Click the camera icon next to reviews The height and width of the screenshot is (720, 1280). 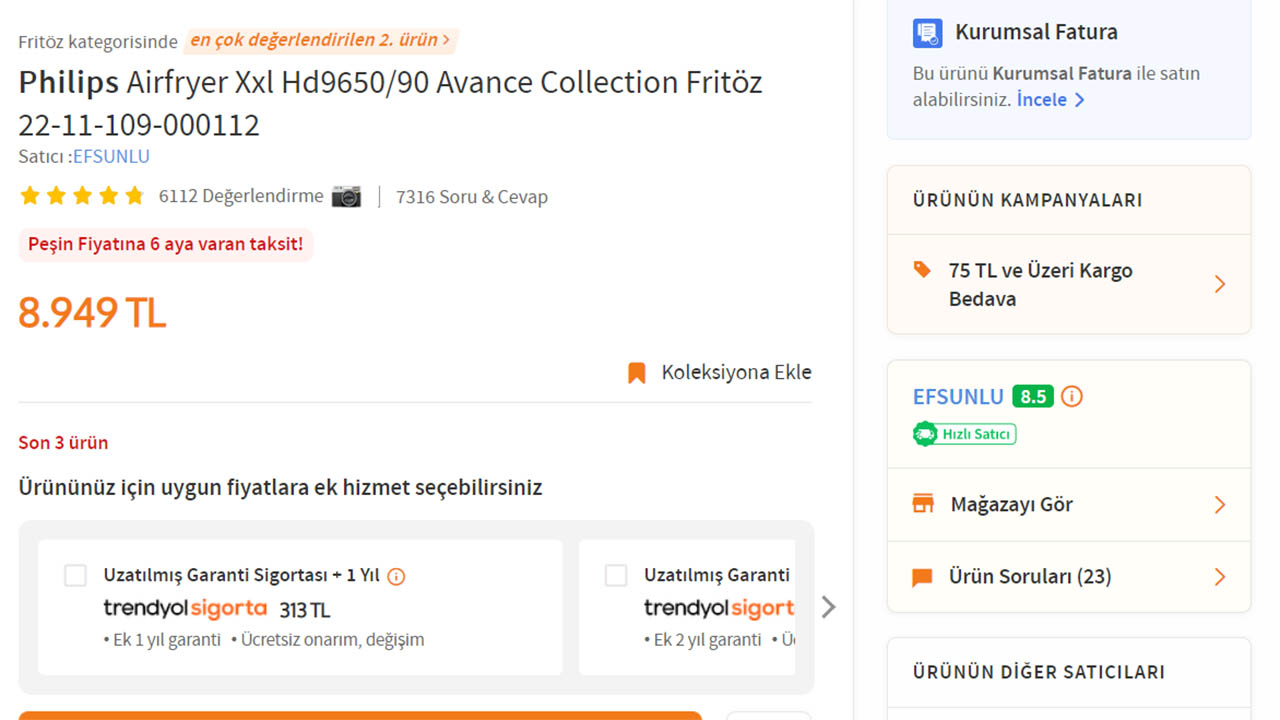[x=346, y=196]
